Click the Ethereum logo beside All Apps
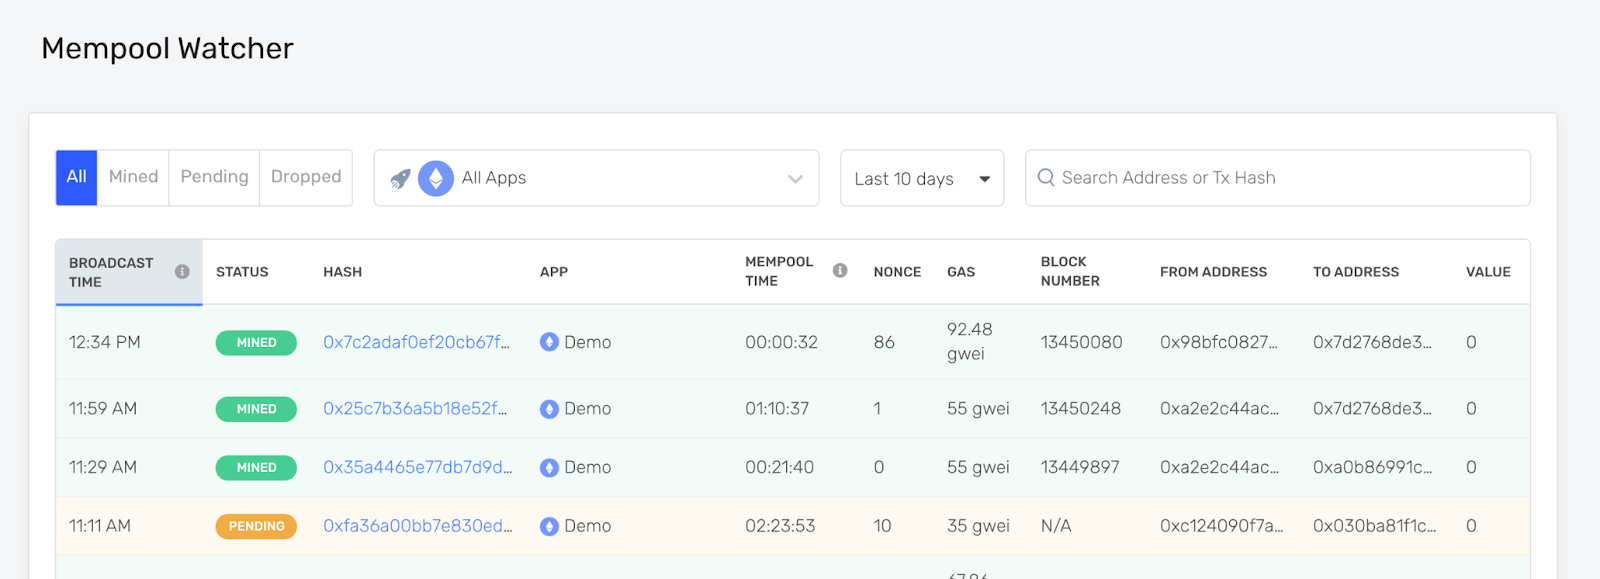This screenshot has height=579, width=1600. click(435, 179)
